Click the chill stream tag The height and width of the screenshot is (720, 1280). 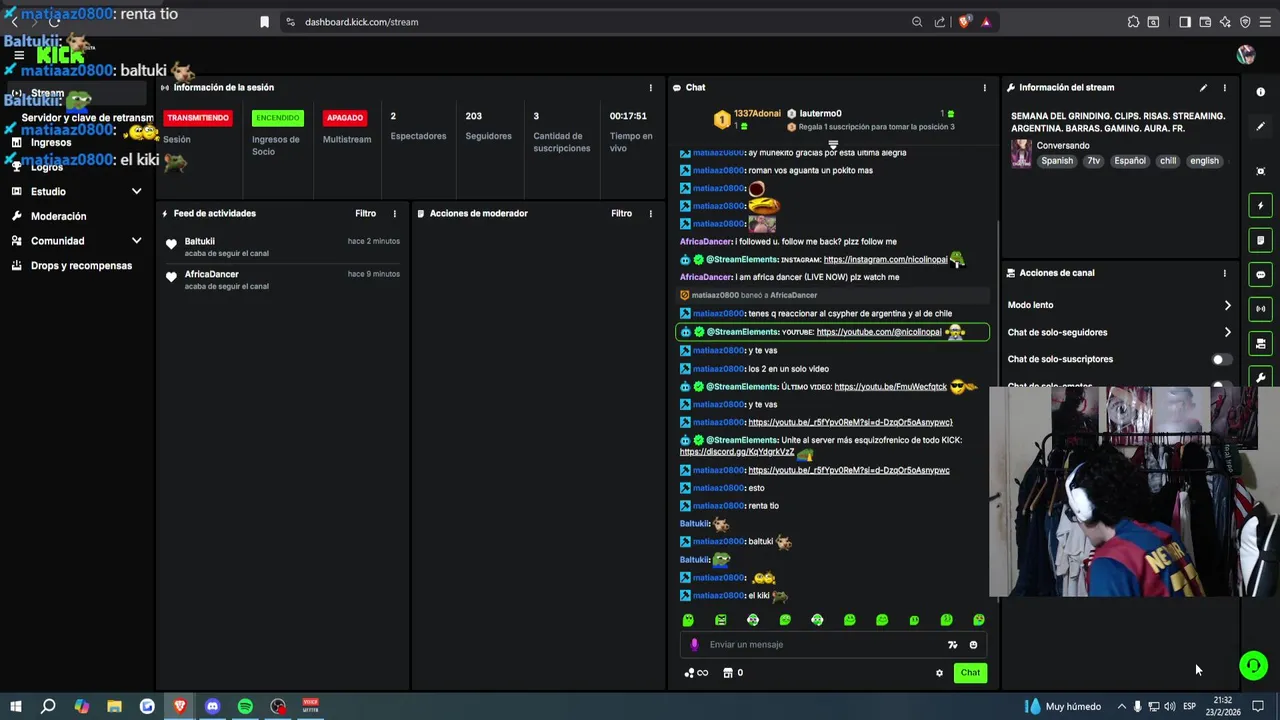coord(1168,161)
